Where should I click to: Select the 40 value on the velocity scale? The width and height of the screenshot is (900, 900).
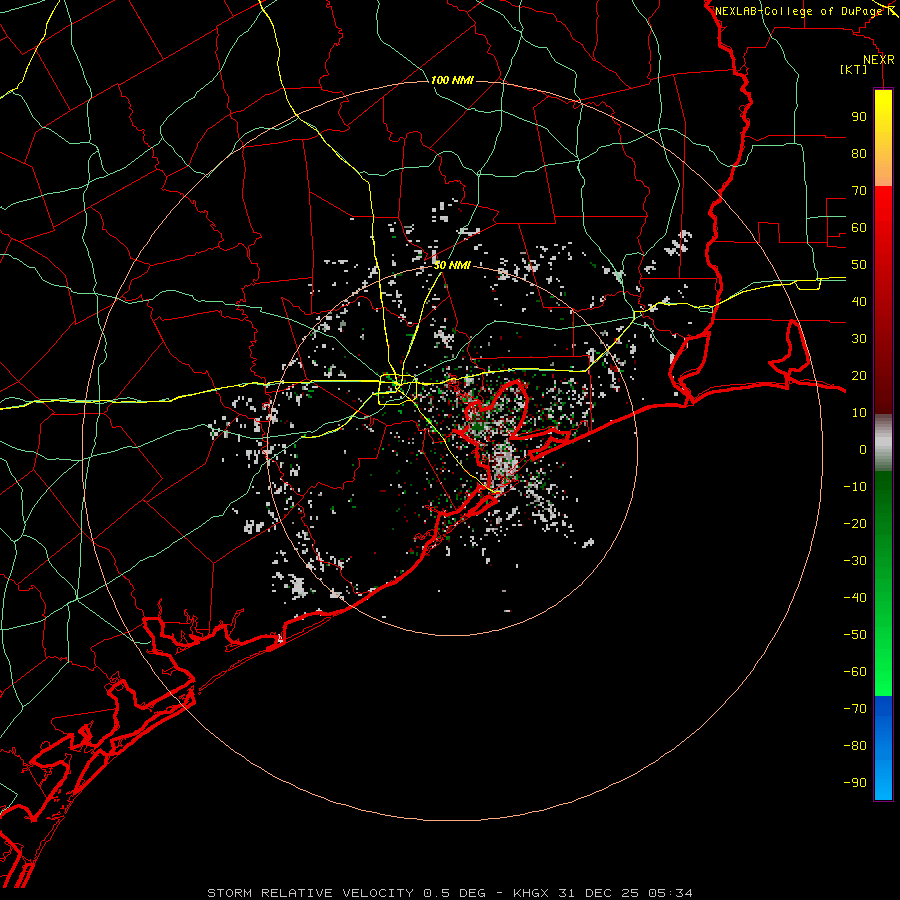(859, 302)
